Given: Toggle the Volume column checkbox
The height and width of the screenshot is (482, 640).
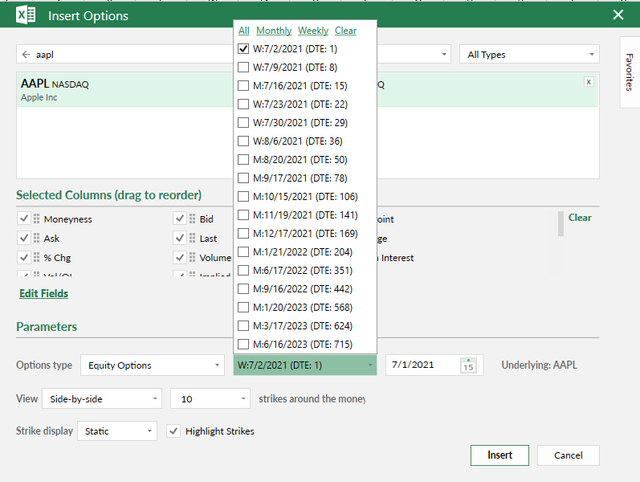Looking at the screenshot, I should [180, 257].
